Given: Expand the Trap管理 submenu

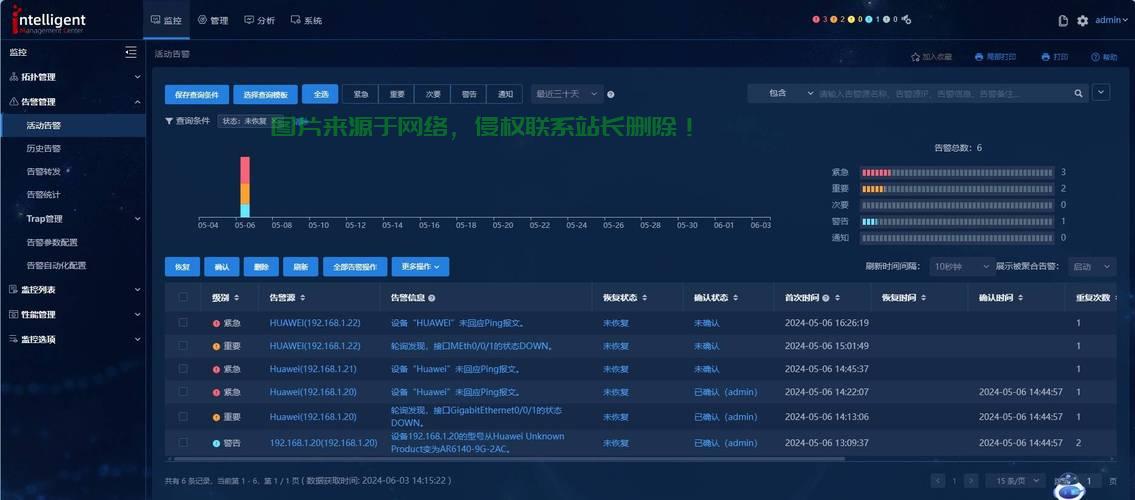Looking at the screenshot, I should (73, 219).
